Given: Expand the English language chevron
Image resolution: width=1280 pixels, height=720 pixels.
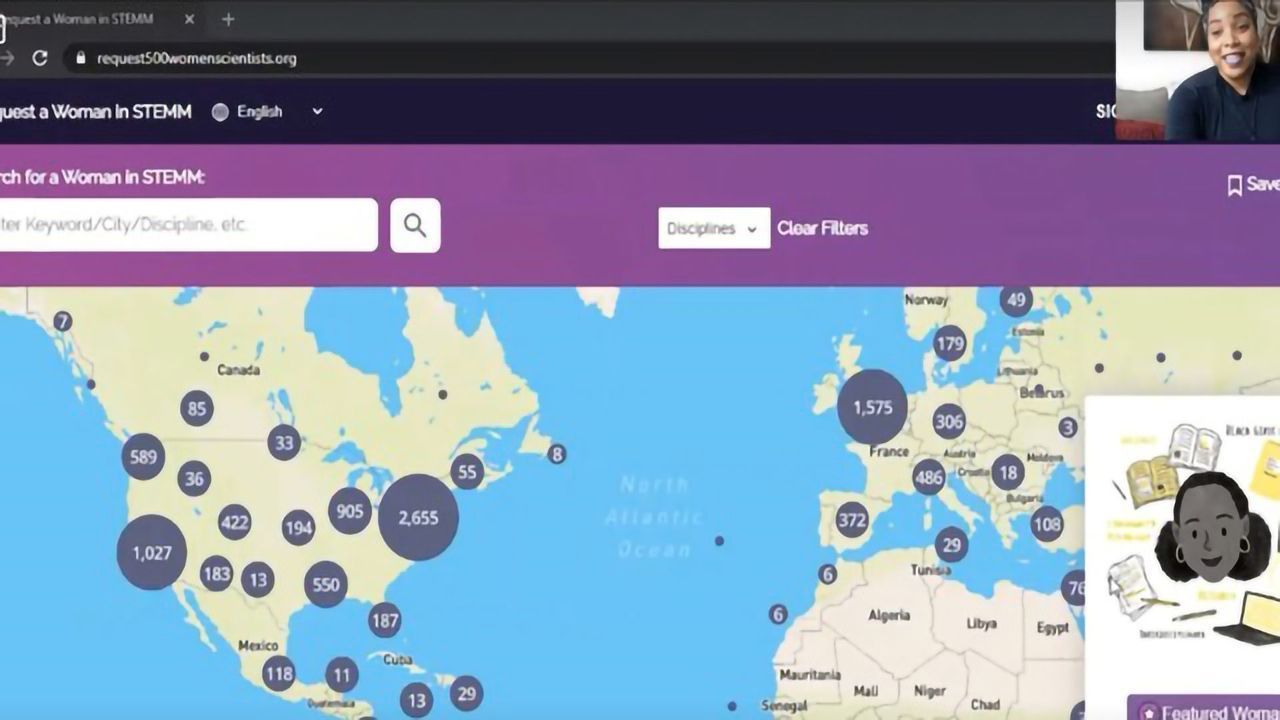Looking at the screenshot, I should pos(317,112).
